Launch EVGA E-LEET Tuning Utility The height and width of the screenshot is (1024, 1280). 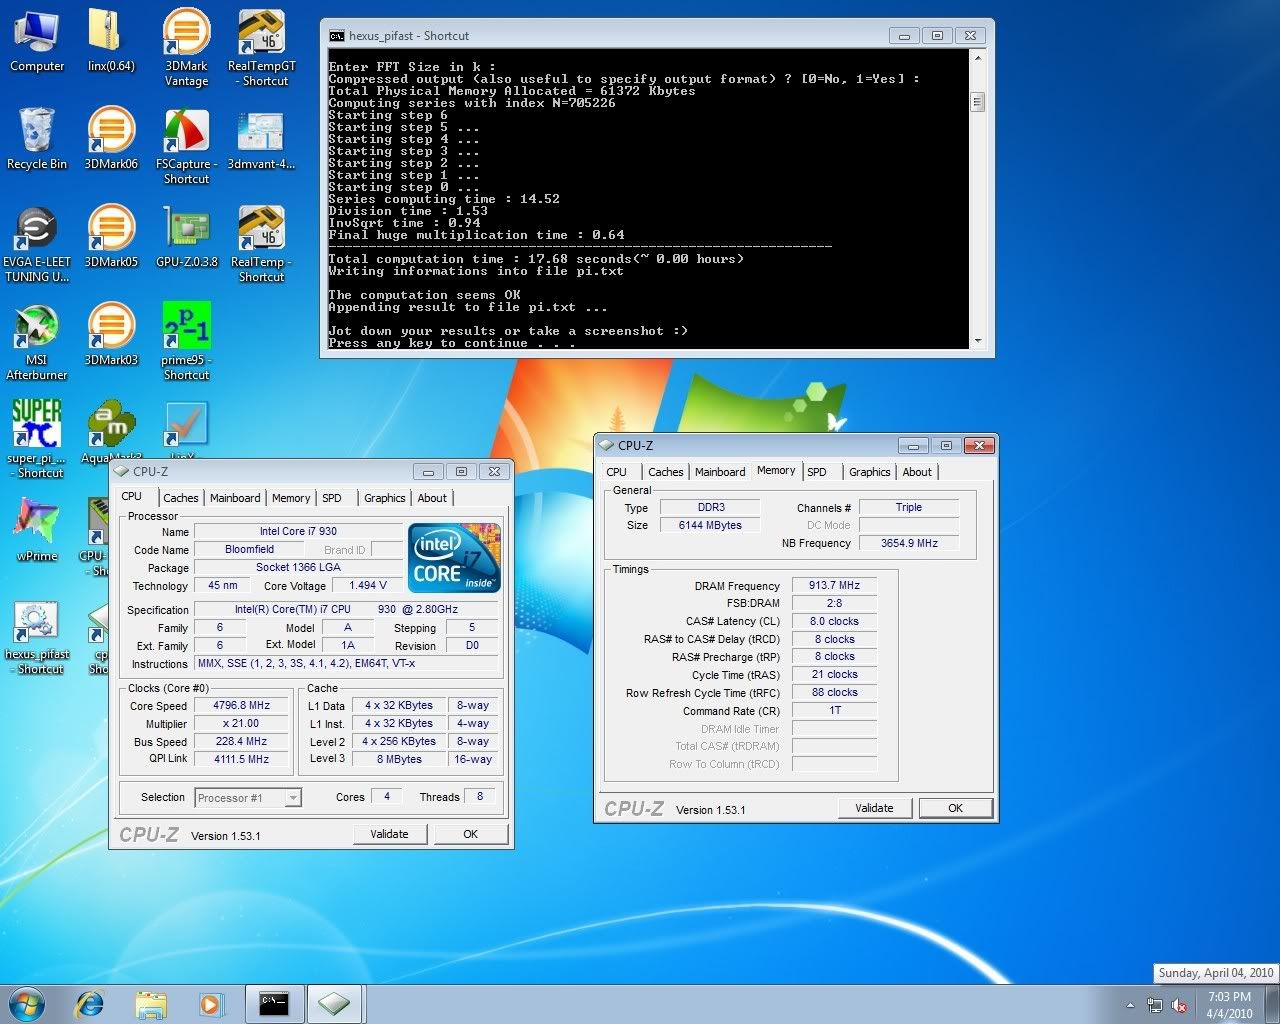point(36,244)
